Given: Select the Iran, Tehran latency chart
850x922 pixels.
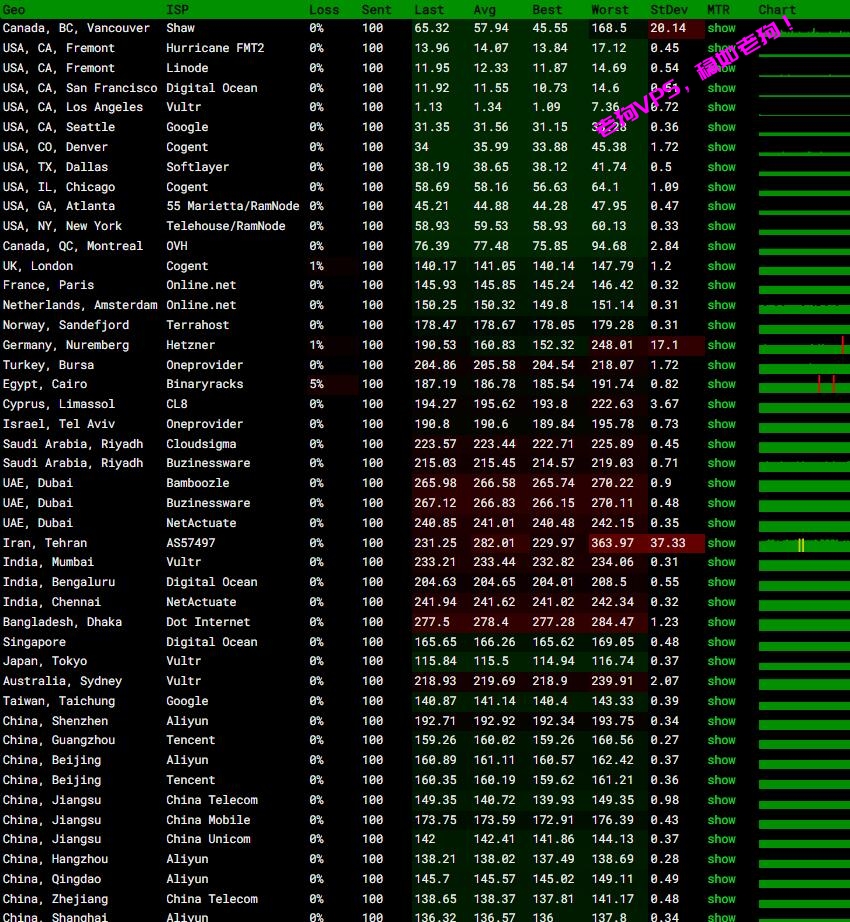Looking at the screenshot, I should [804, 544].
